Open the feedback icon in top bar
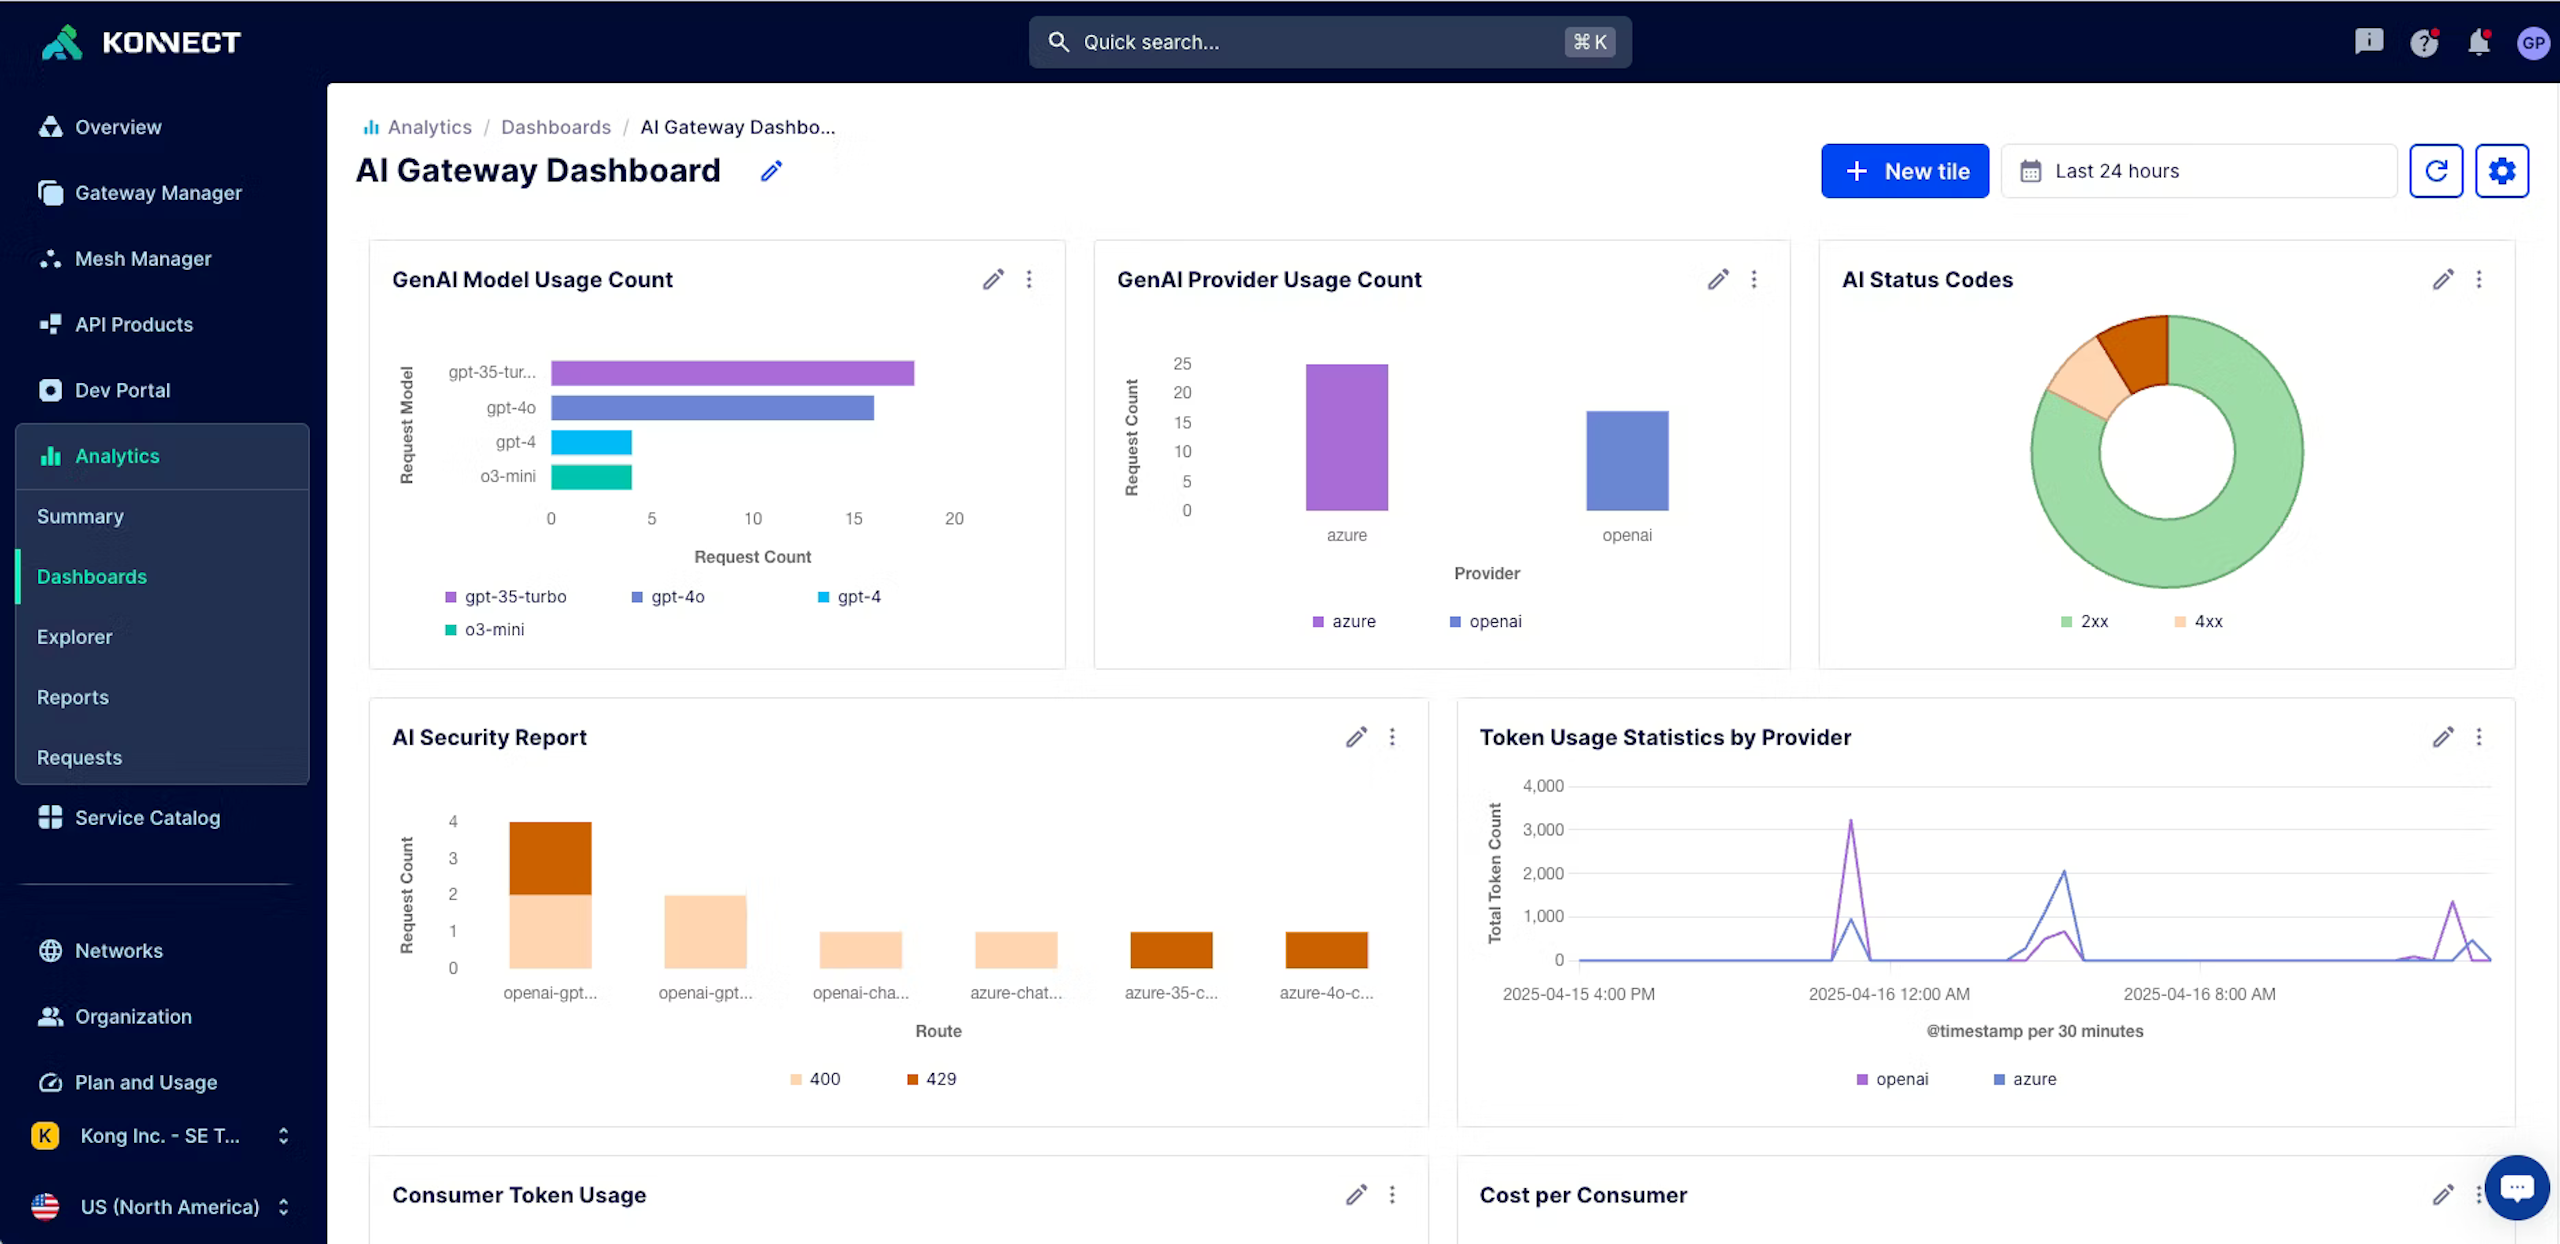Viewport: 2560px width, 1244px height. 2368,42
